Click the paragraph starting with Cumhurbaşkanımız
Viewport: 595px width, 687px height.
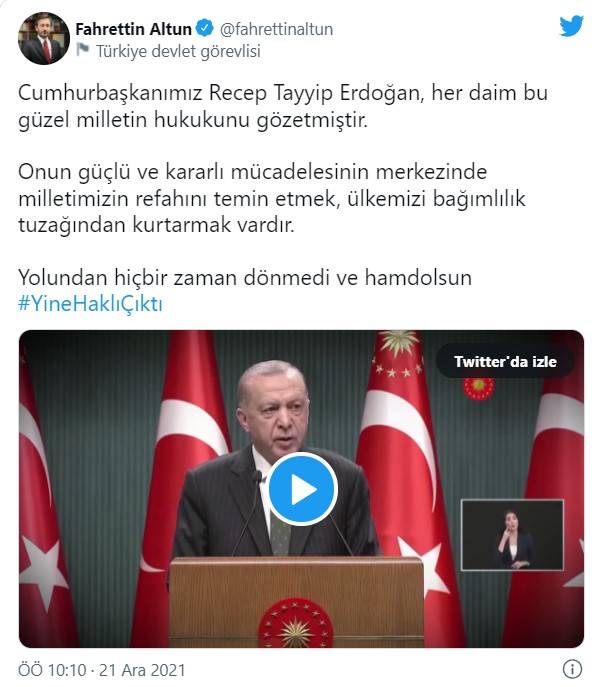283,106
